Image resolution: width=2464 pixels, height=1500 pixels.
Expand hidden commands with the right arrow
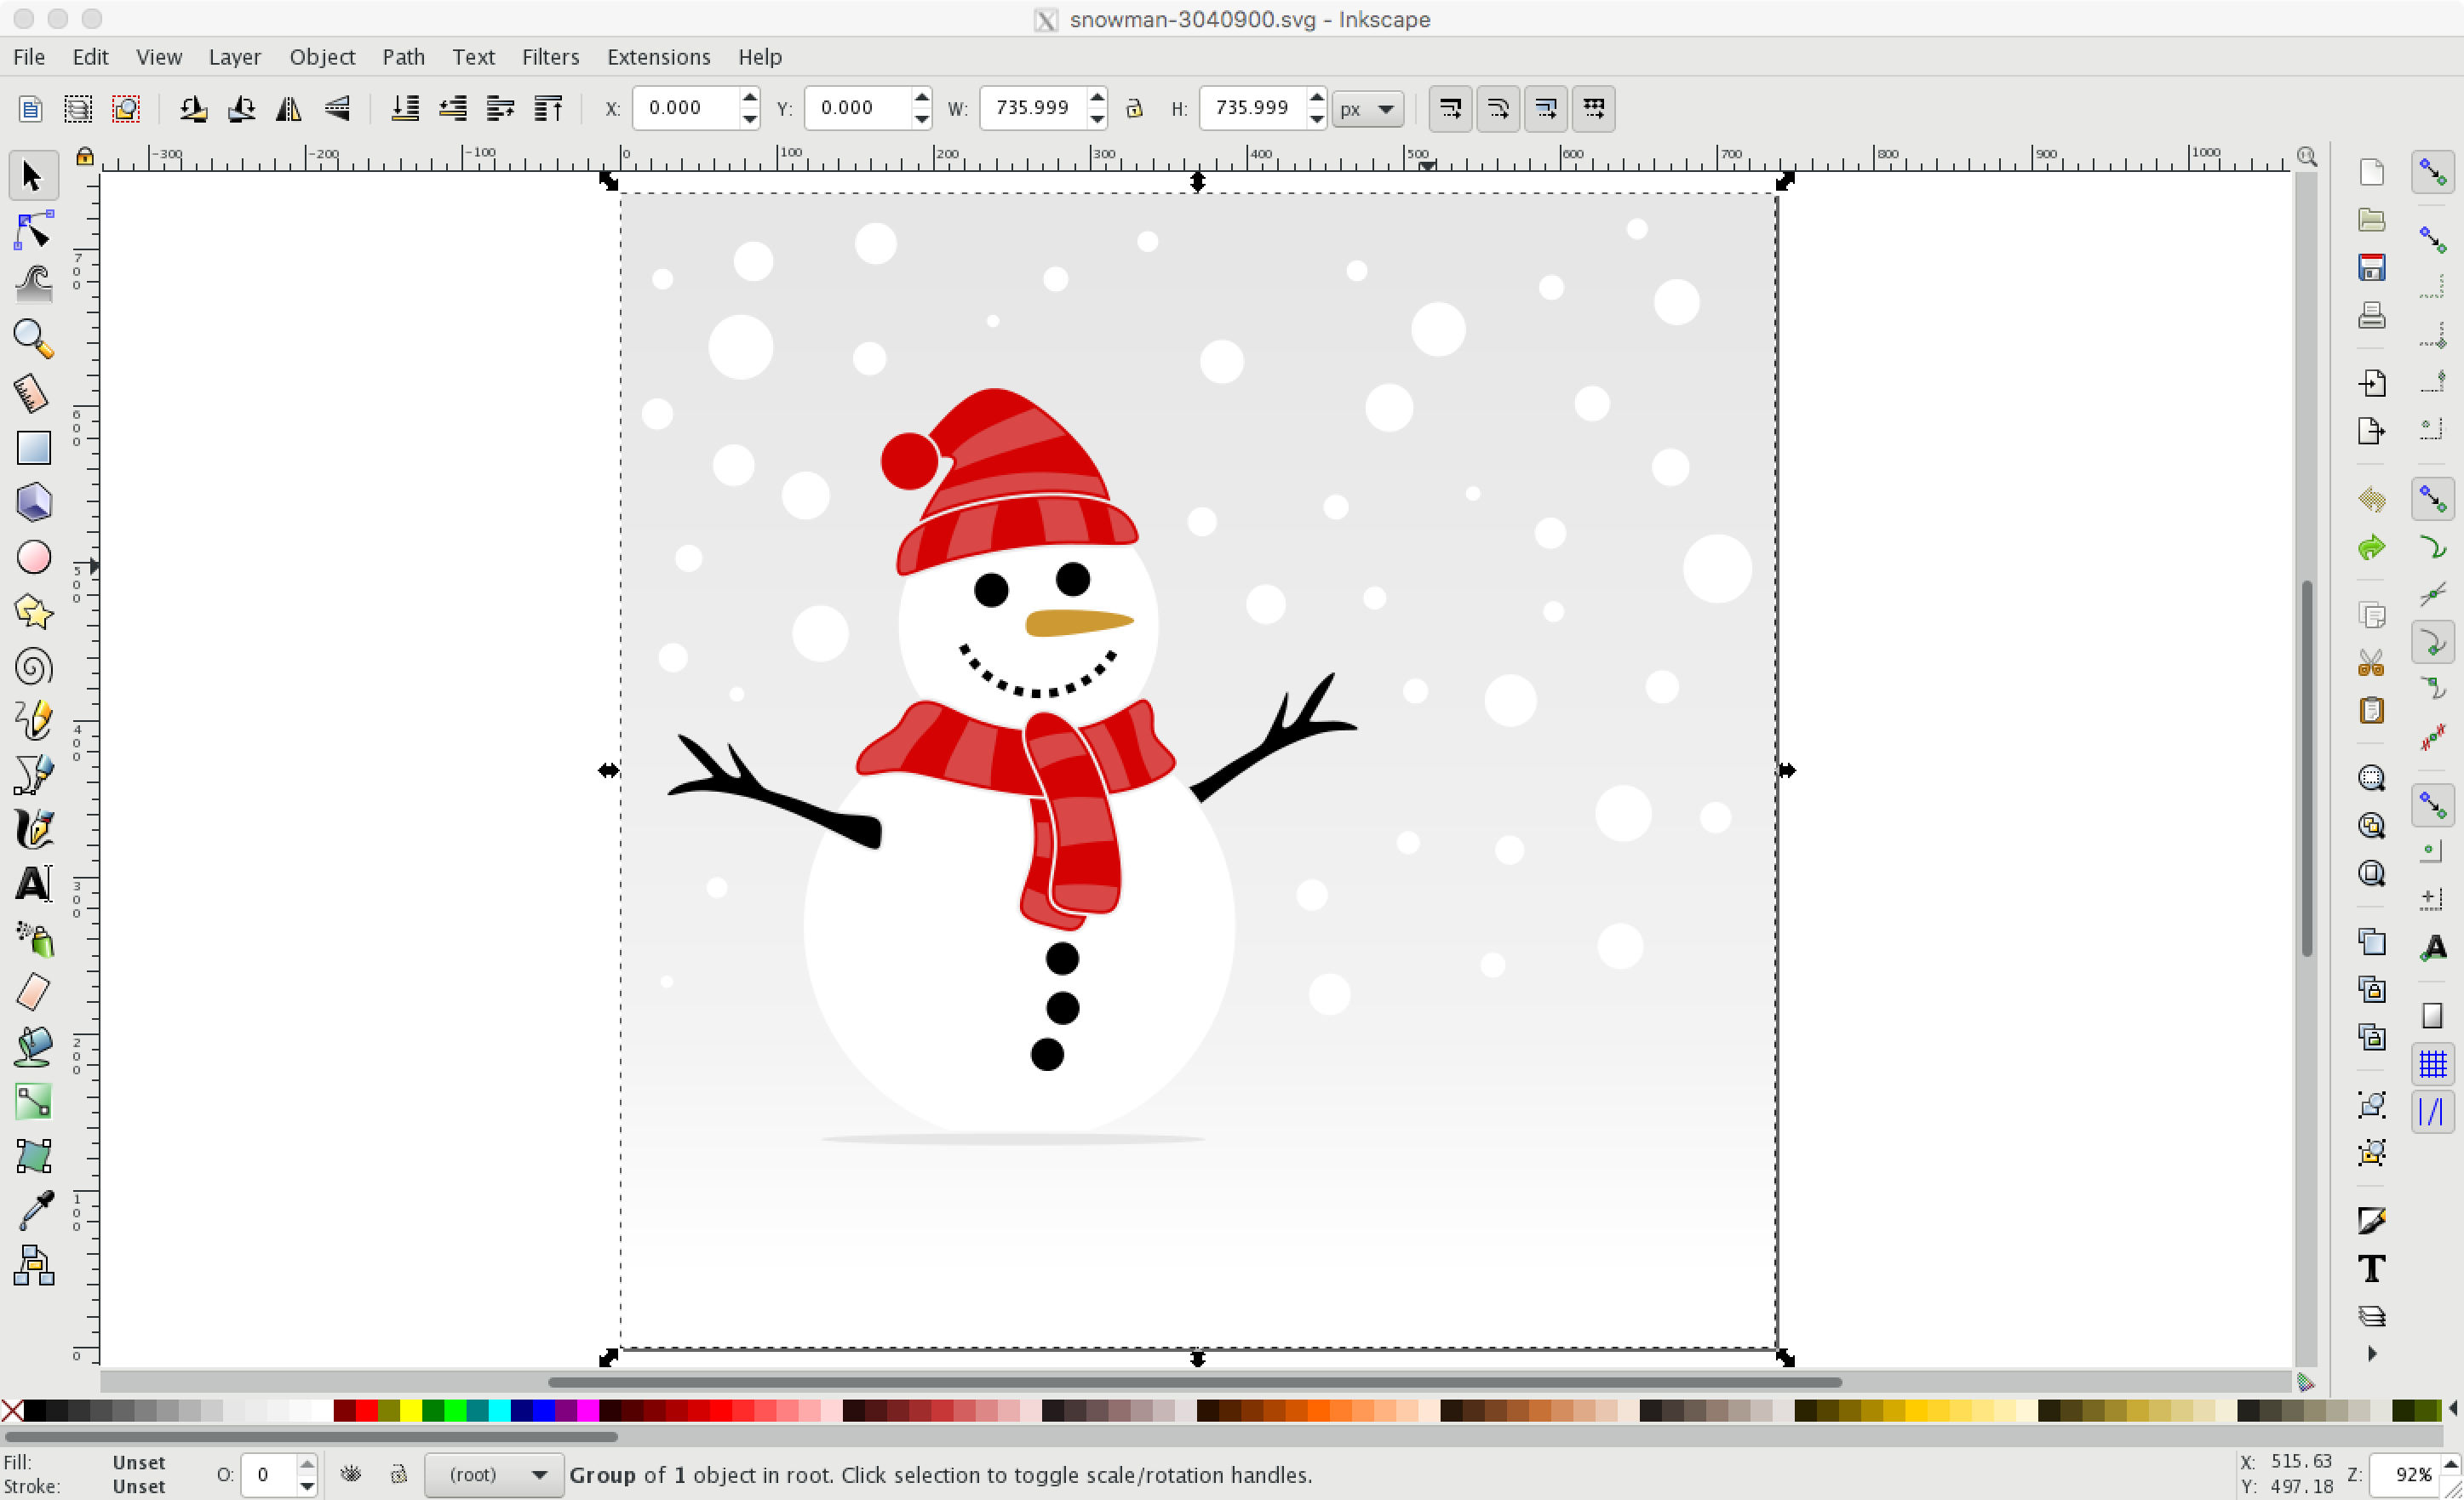pos(2372,1354)
